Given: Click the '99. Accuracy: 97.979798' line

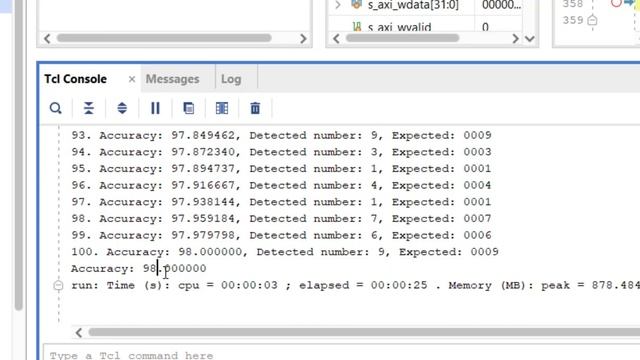Looking at the screenshot, I should pos(282,235).
